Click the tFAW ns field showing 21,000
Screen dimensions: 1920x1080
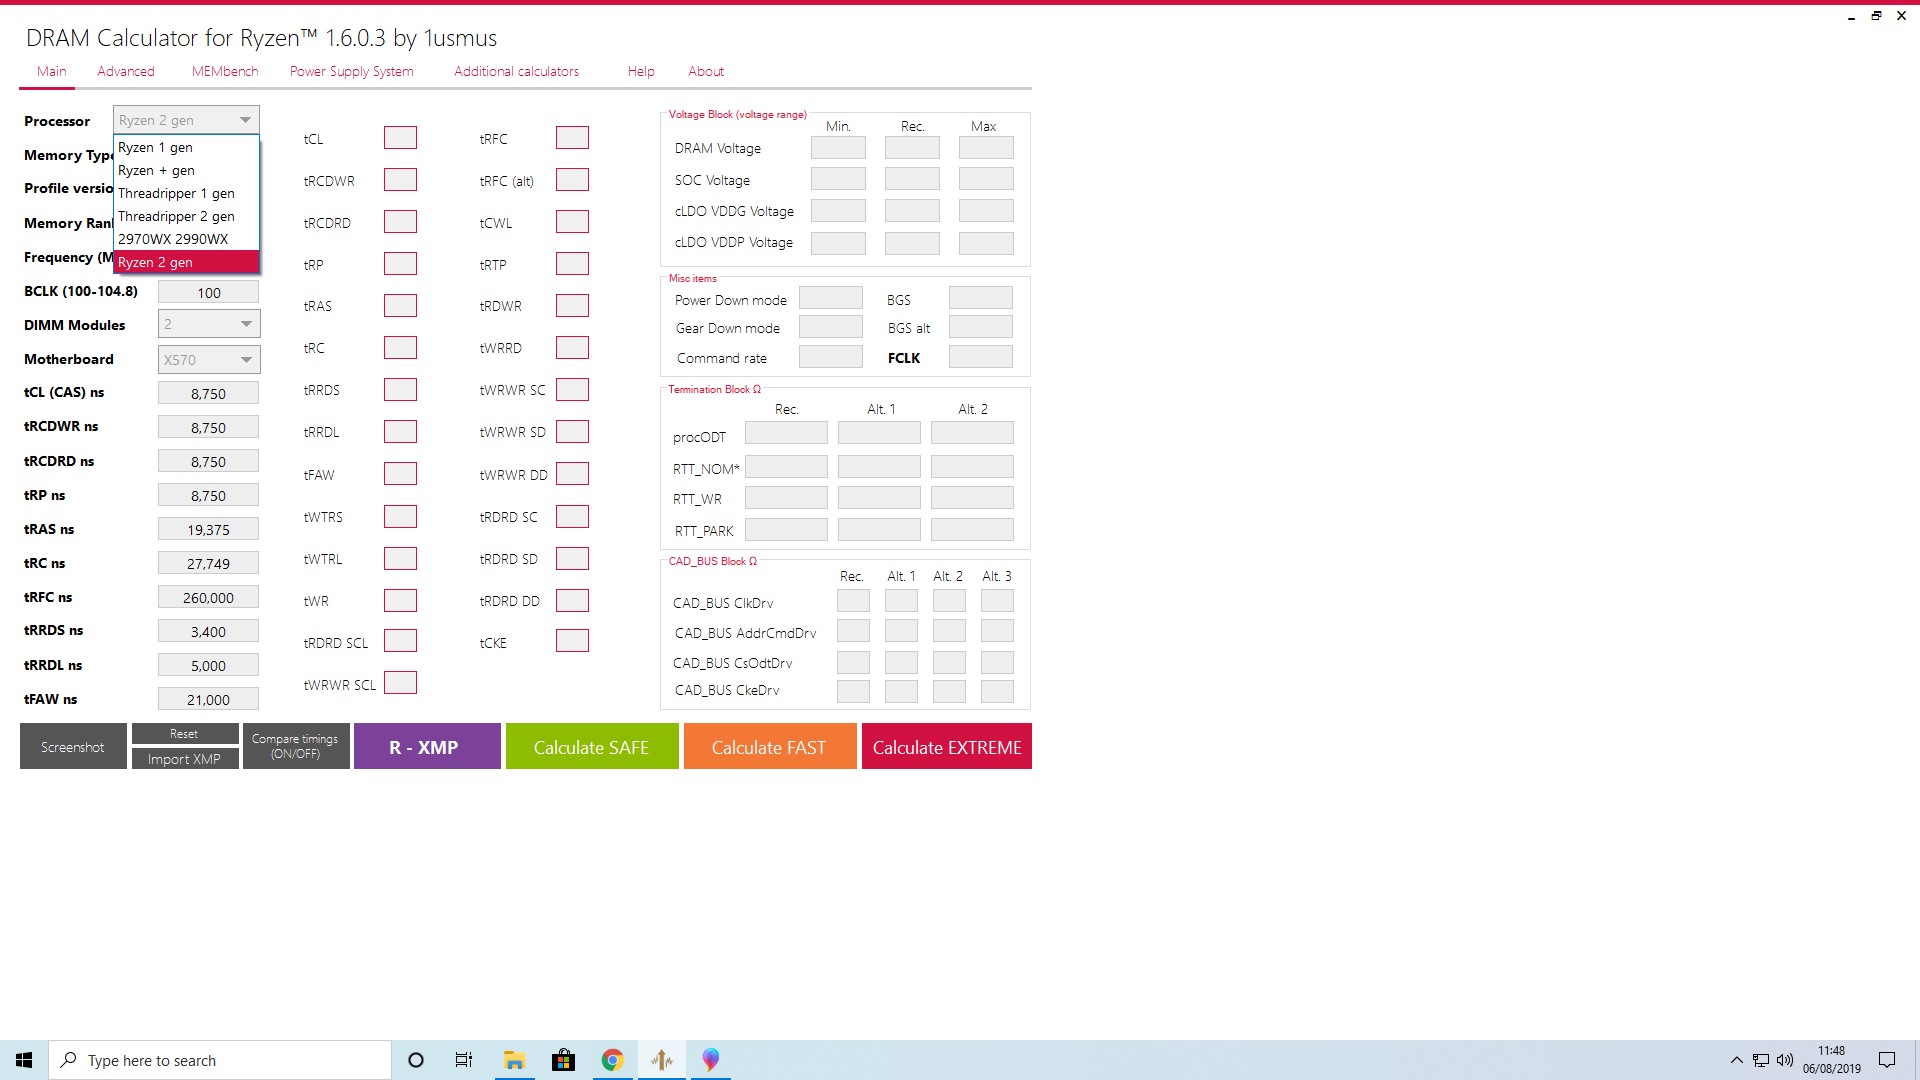[208, 699]
